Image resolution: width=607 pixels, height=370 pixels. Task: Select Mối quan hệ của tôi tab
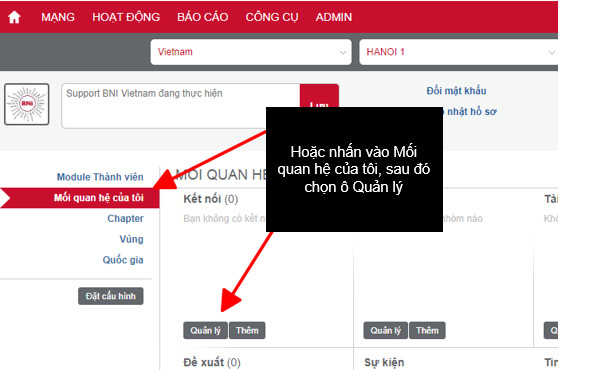(80, 198)
